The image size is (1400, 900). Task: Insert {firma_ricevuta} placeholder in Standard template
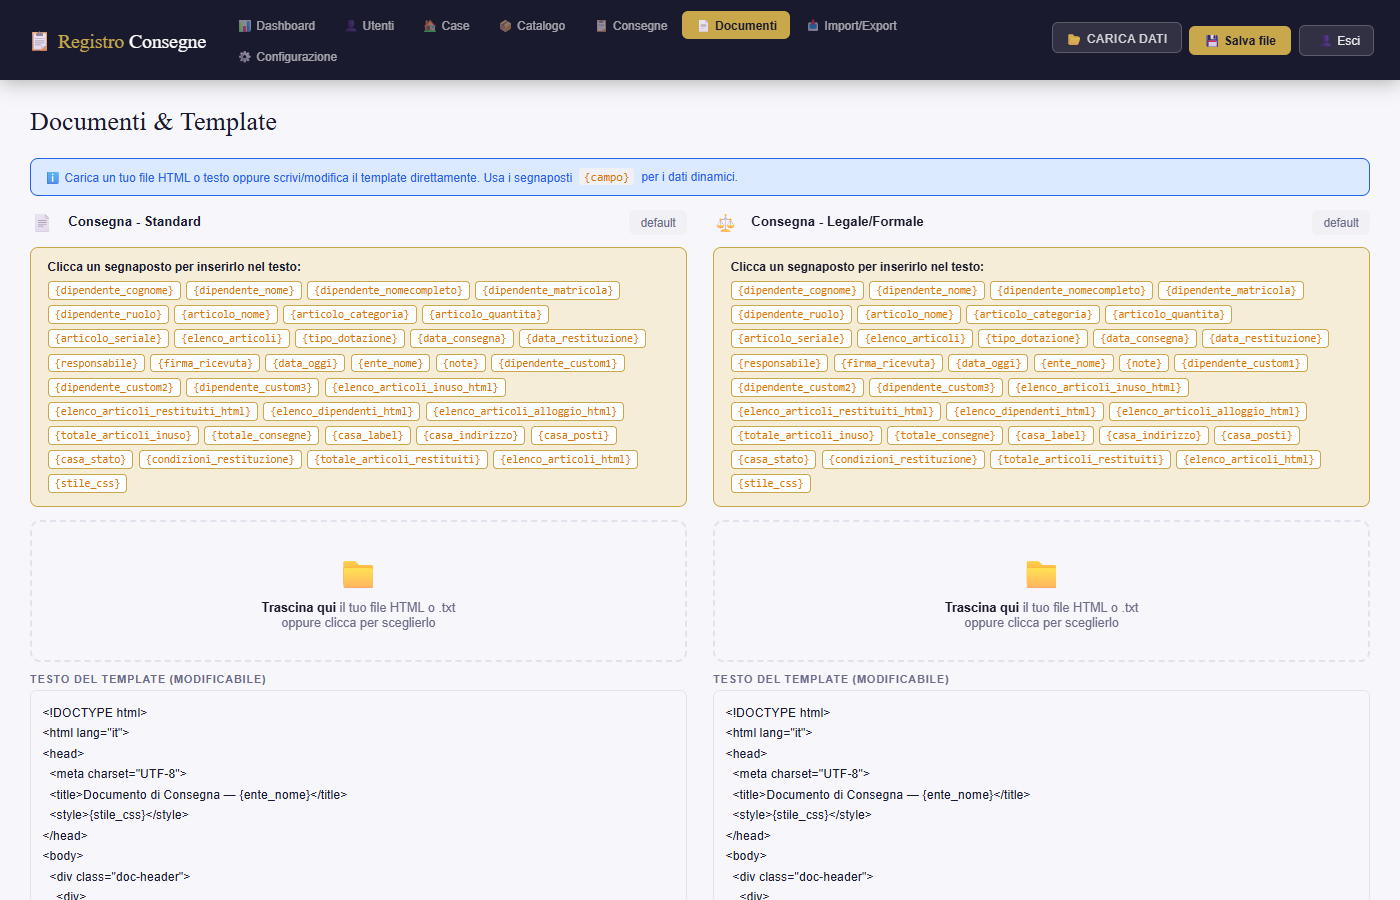pyautogui.click(x=205, y=363)
